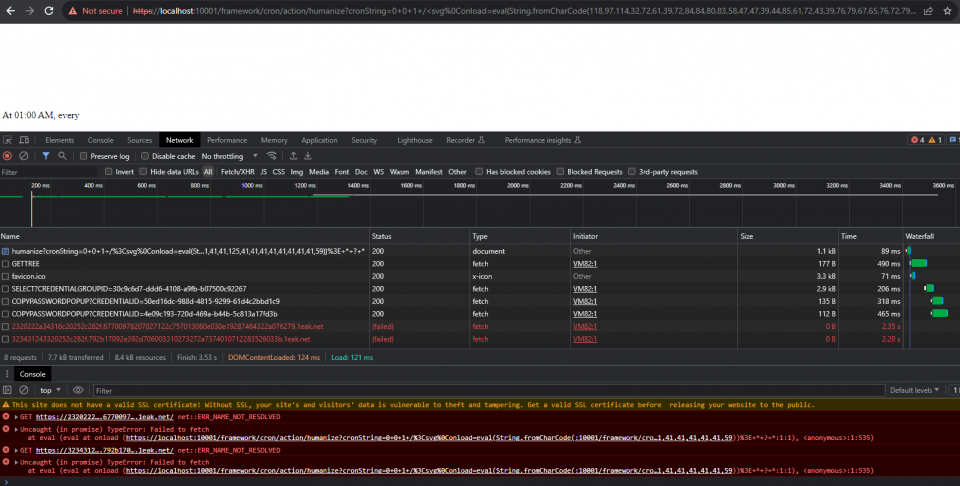Viewport: 960px width, 486px height.
Task: Check 3rd-party requests checkbox
Action: pyautogui.click(x=632, y=172)
